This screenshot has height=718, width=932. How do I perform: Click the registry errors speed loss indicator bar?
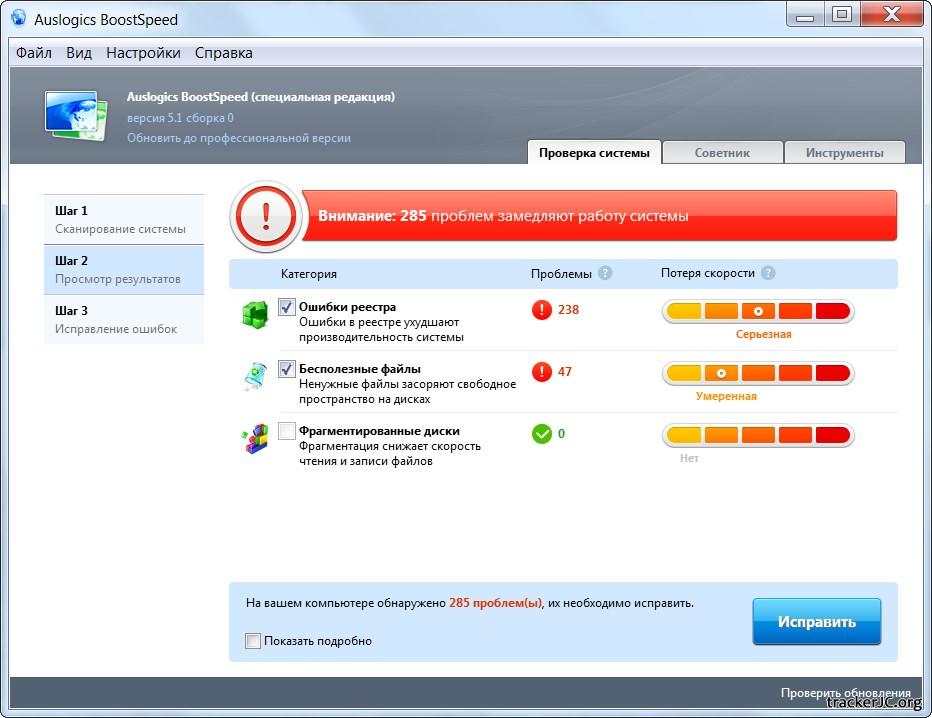758,311
